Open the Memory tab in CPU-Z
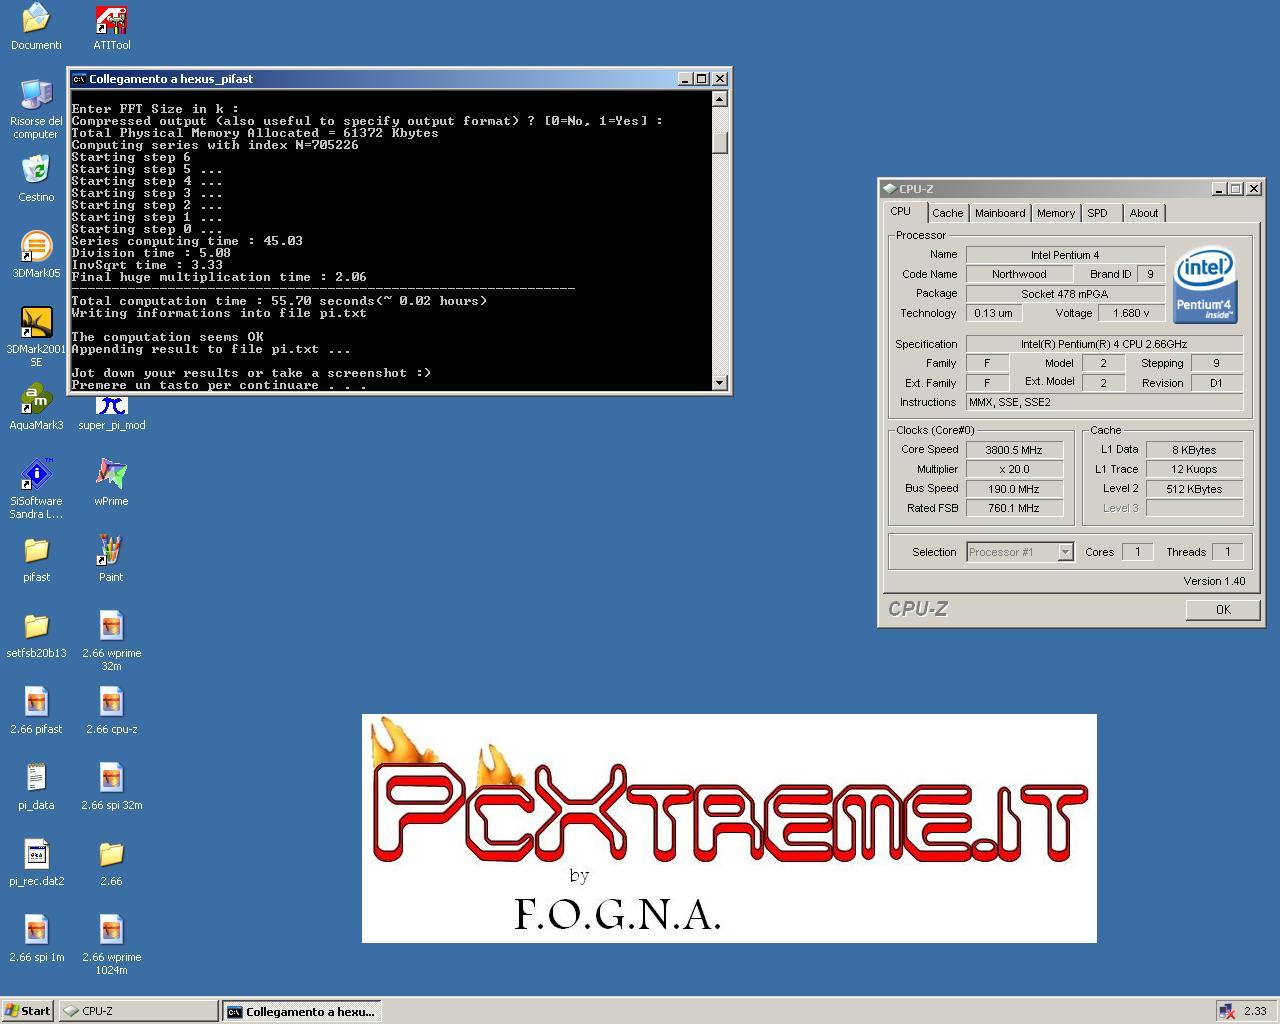 click(1056, 213)
